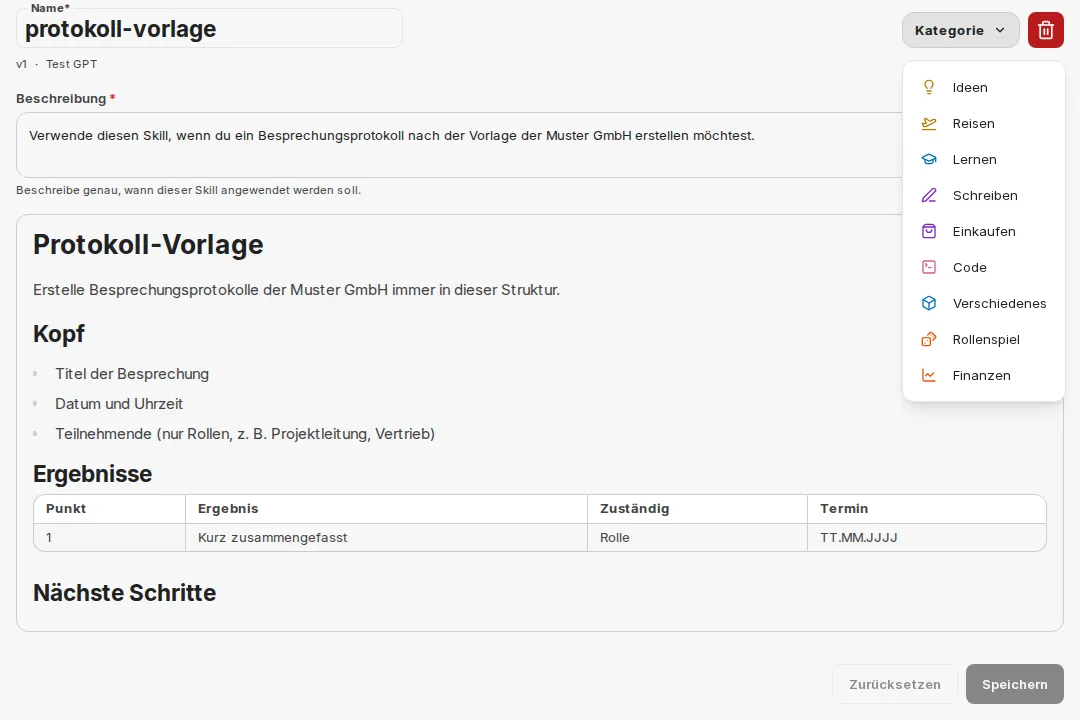Screen dimensions: 1080x720
Task: Select Code category entry
Action: 984,267
